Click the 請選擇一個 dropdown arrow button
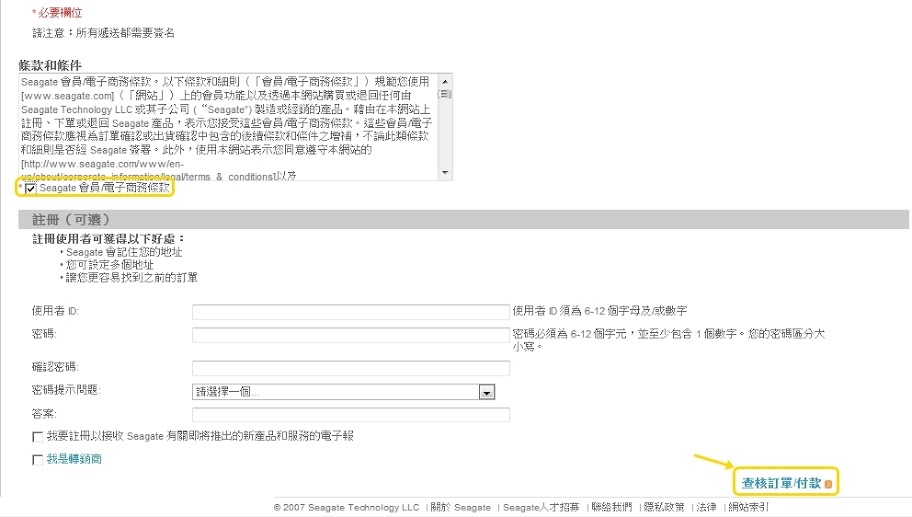 [487, 393]
